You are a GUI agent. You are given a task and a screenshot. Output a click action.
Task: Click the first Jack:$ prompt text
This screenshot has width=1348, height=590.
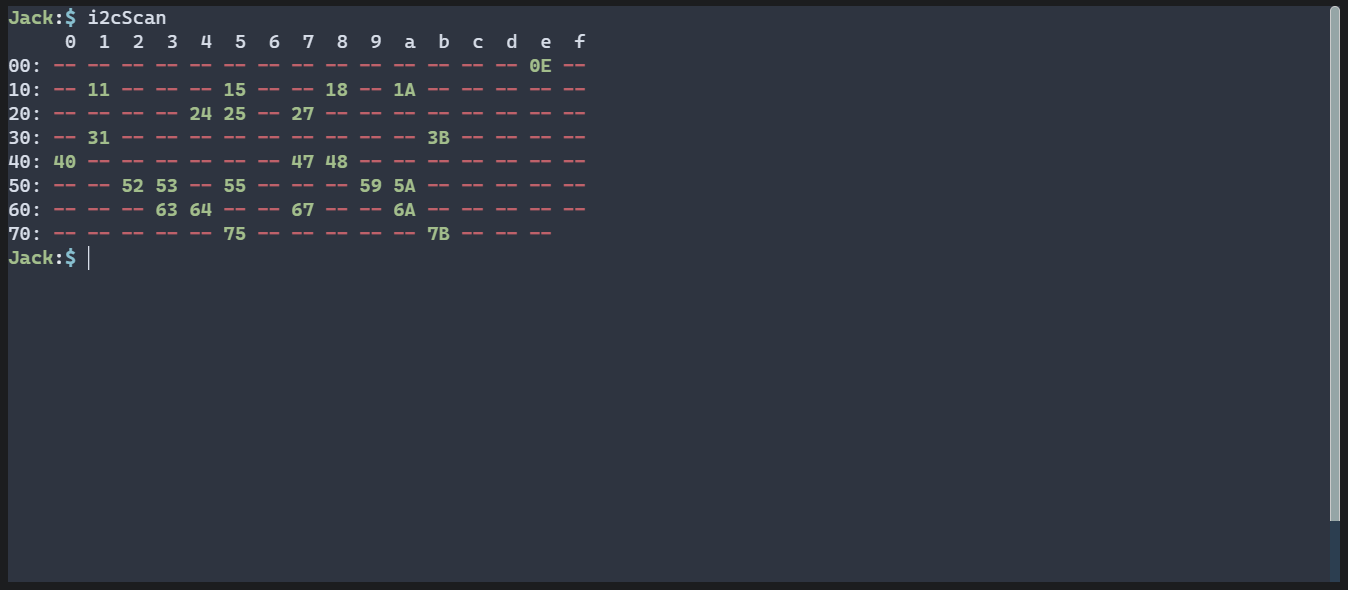[x=42, y=18]
